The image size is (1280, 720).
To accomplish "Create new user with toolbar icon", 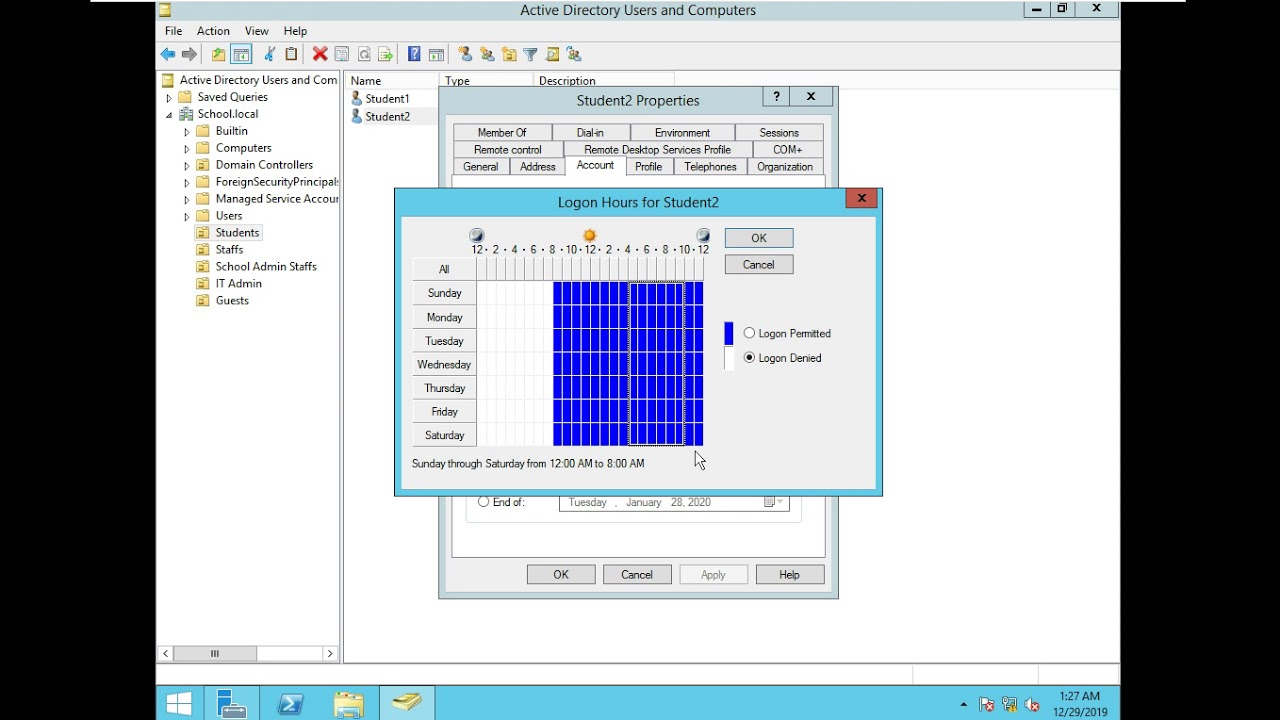I will click(465, 54).
